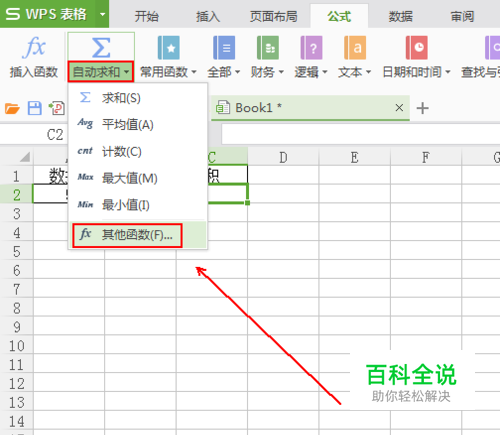Select column E header
The image size is (500, 435).
[x=354, y=157]
